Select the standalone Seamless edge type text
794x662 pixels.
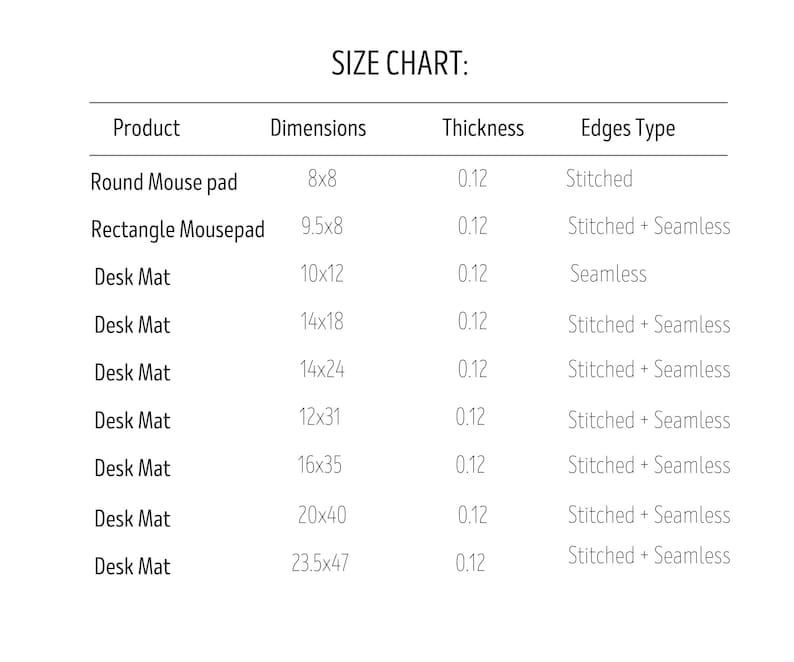point(609,274)
